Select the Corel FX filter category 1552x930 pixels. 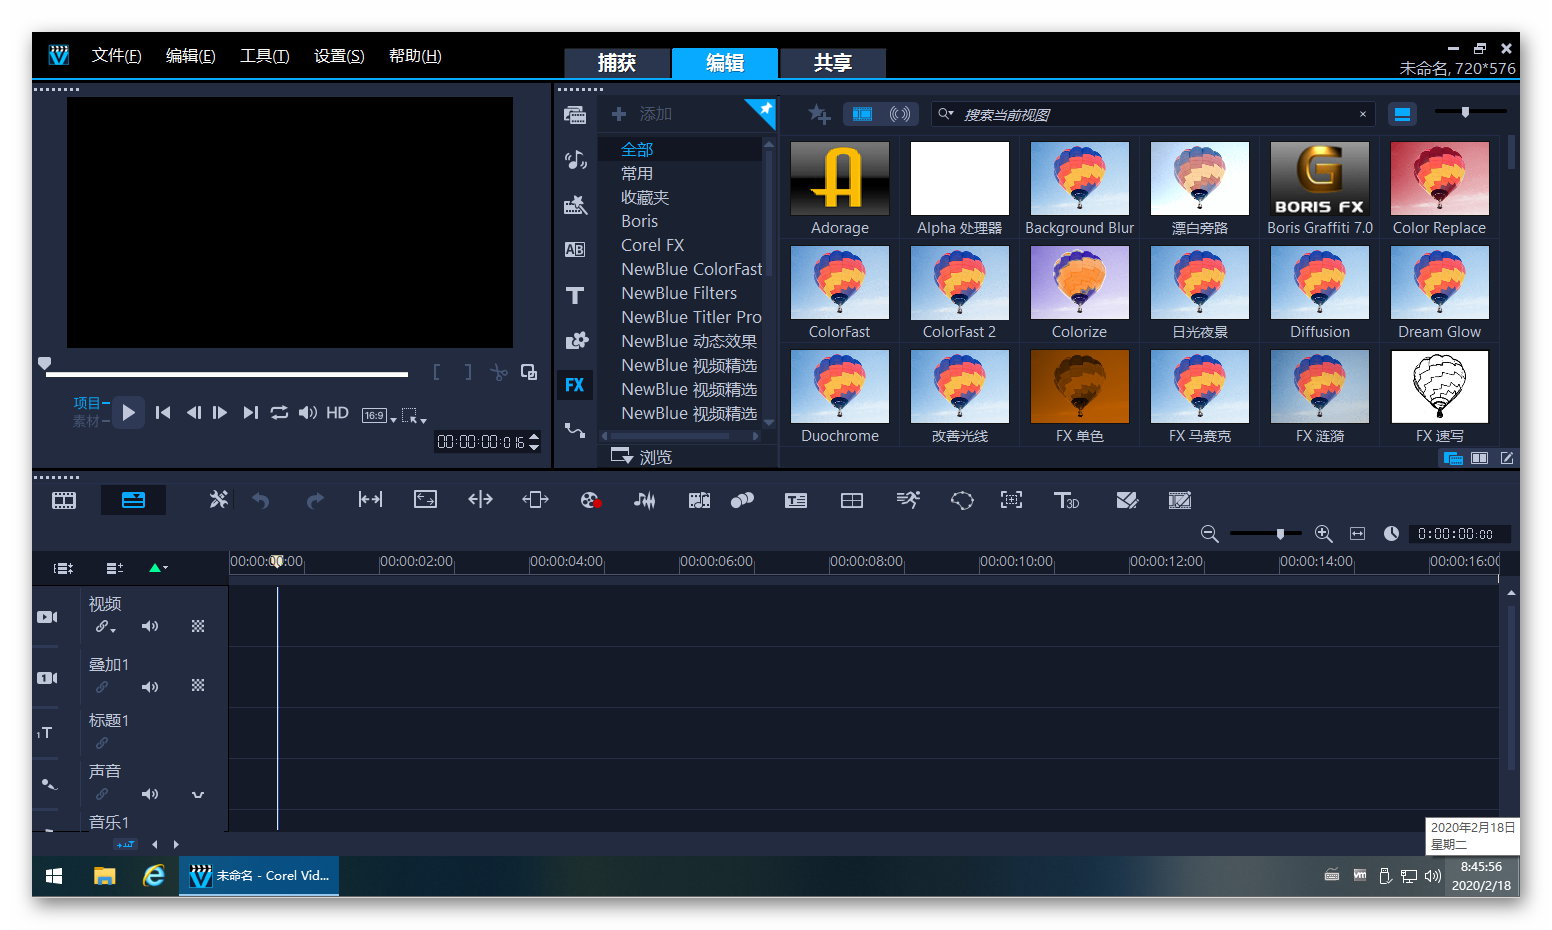652,245
